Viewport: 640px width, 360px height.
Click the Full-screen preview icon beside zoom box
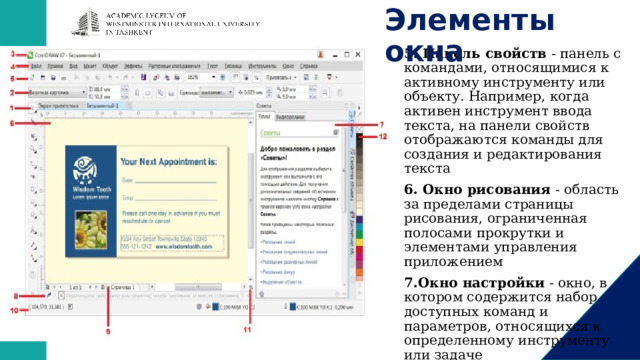tap(223, 77)
